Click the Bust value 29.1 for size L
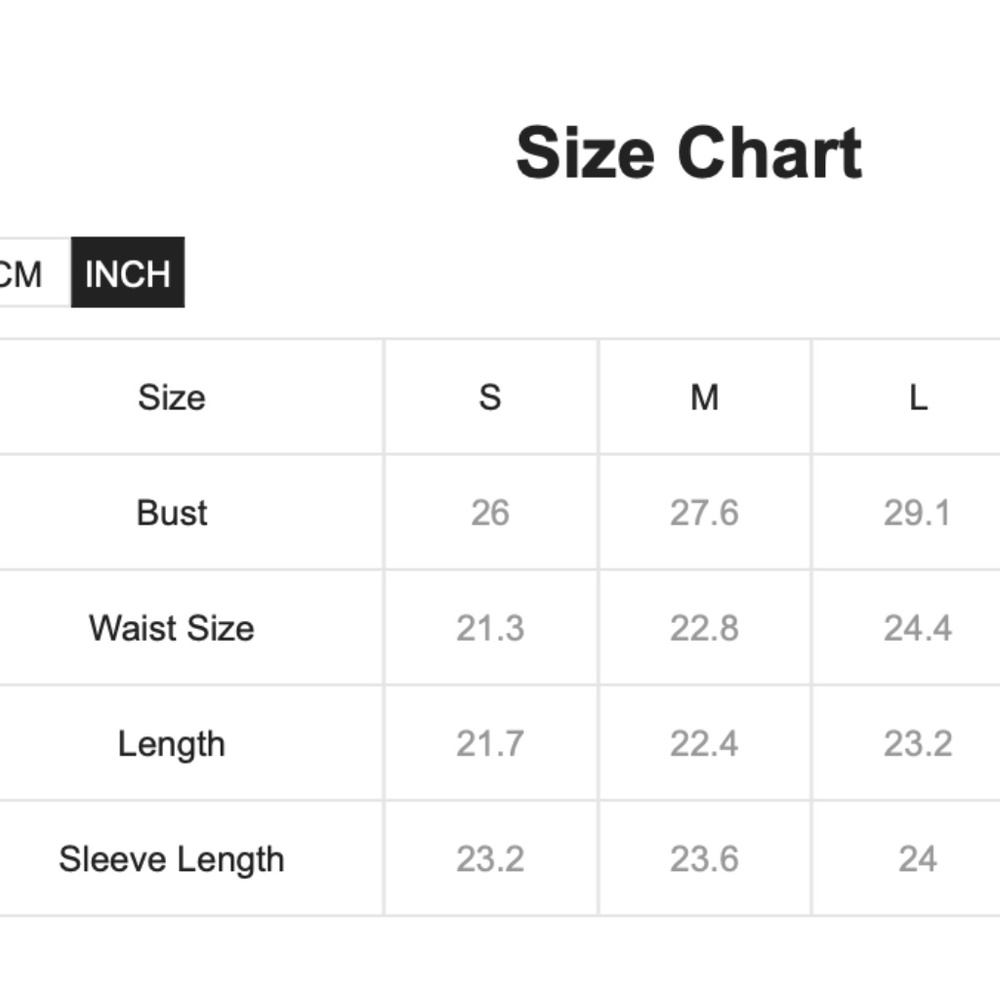The image size is (1000, 1000). [917, 513]
